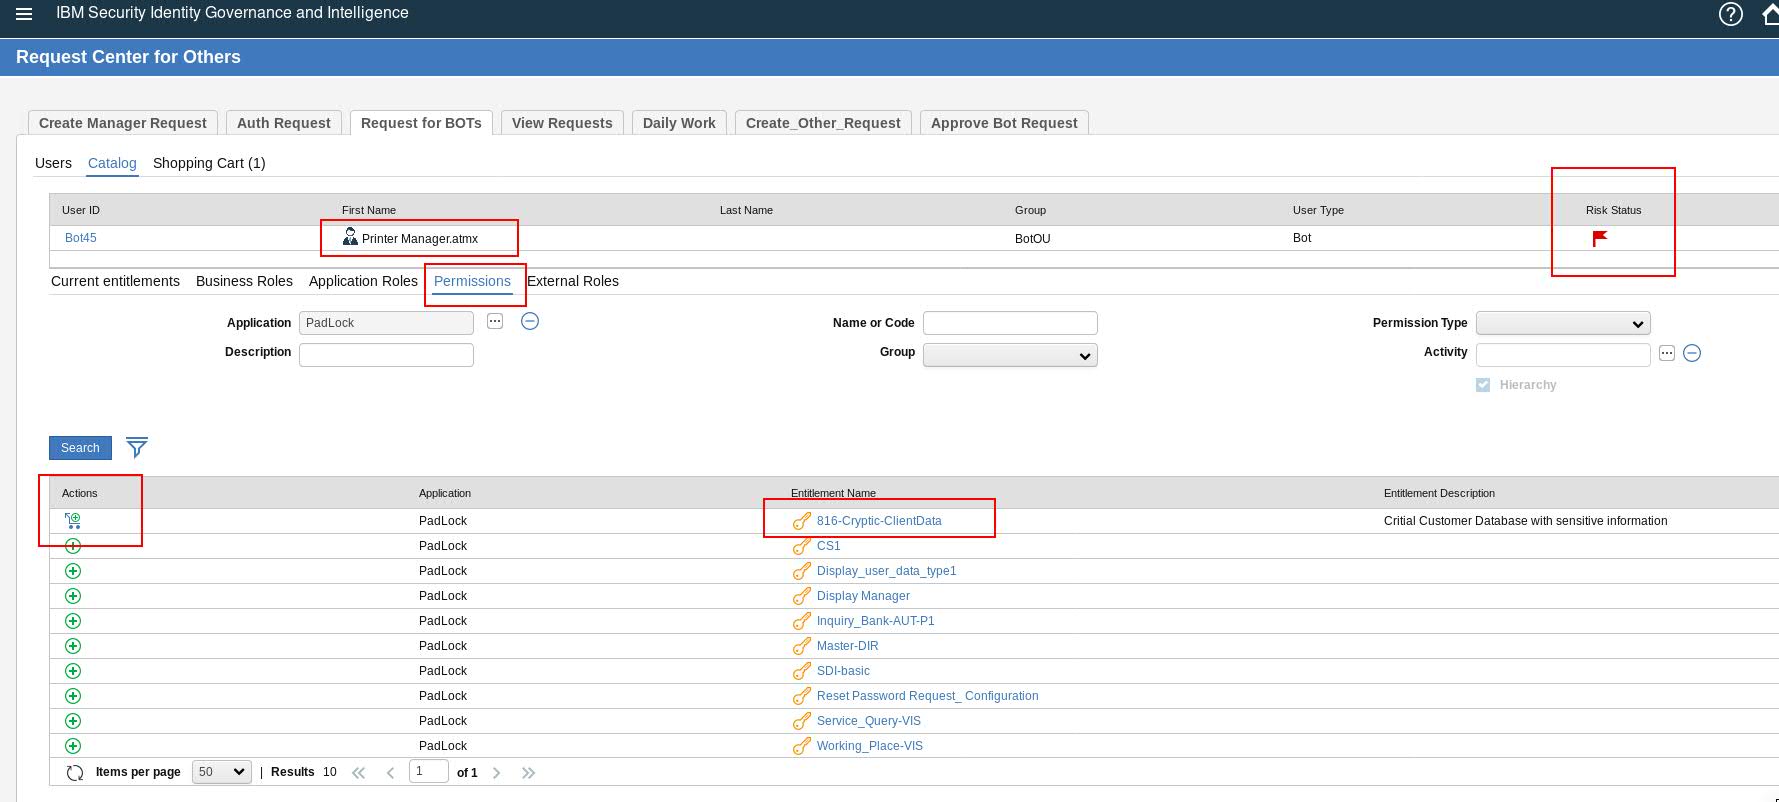Viewport: 1779px width, 802px height.
Task: Clear the Activity field minus icon
Action: tap(1692, 353)
